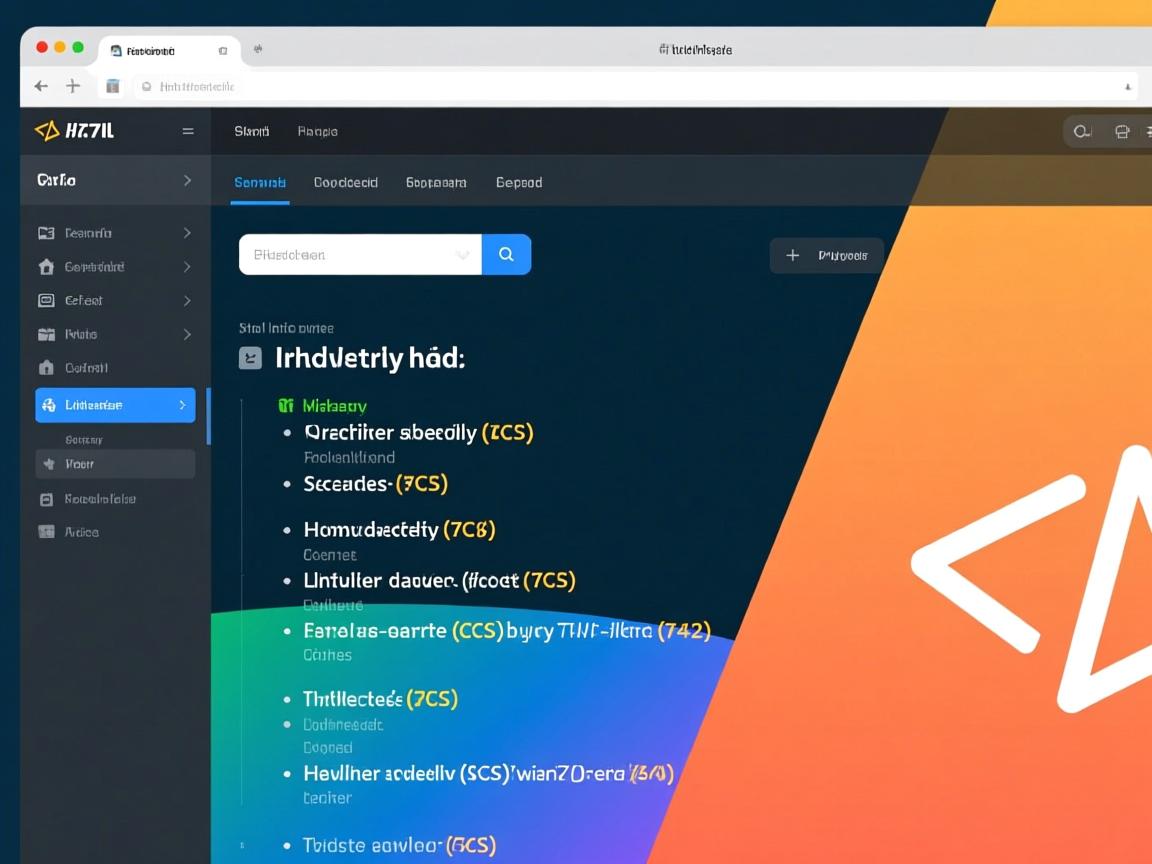Click the search icon in top-right toolbar

pyautogui.click(x=1081, y=132)
